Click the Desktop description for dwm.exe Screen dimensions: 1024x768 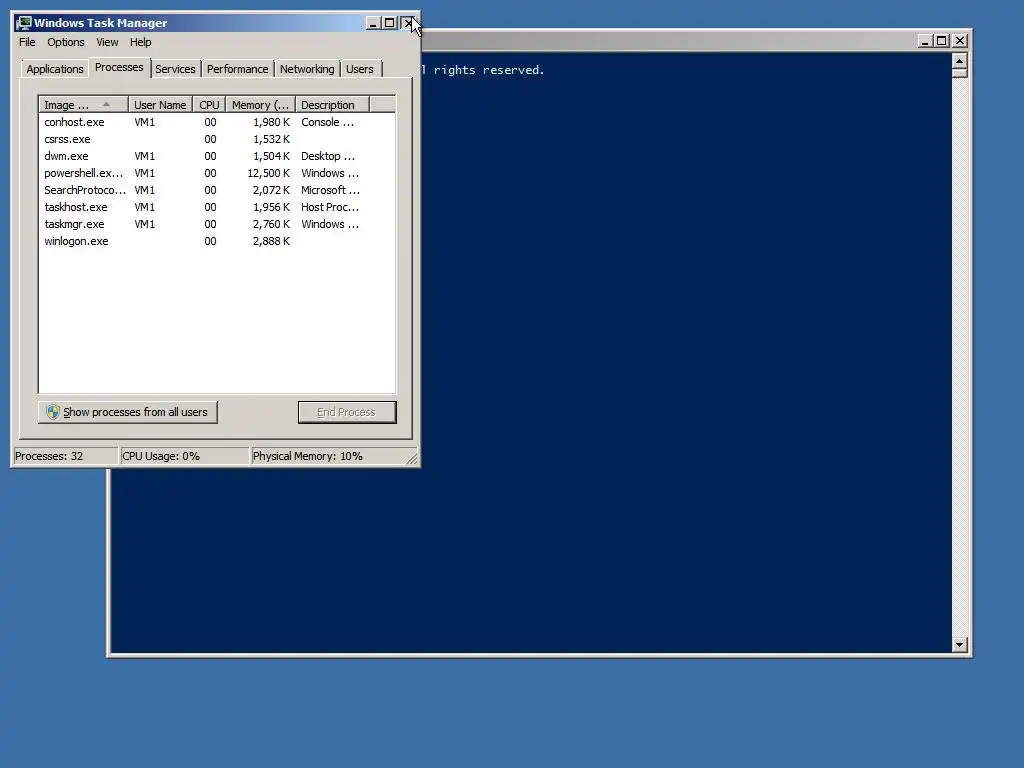(328, 156)
